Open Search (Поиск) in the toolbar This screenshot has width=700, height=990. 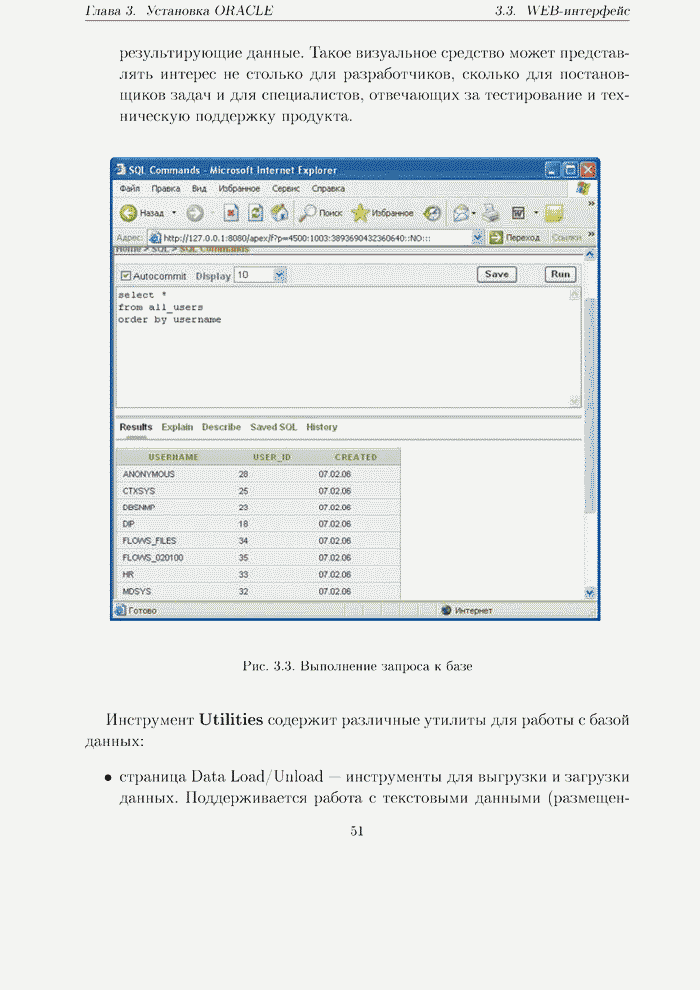(320, 213)
